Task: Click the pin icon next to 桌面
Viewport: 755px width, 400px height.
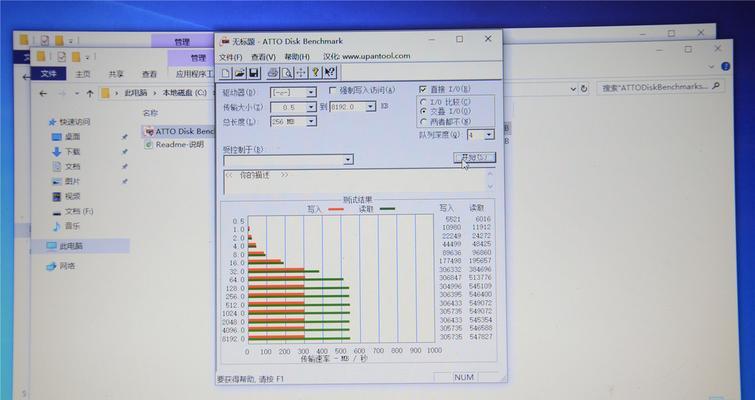Action: coord(125,137)
